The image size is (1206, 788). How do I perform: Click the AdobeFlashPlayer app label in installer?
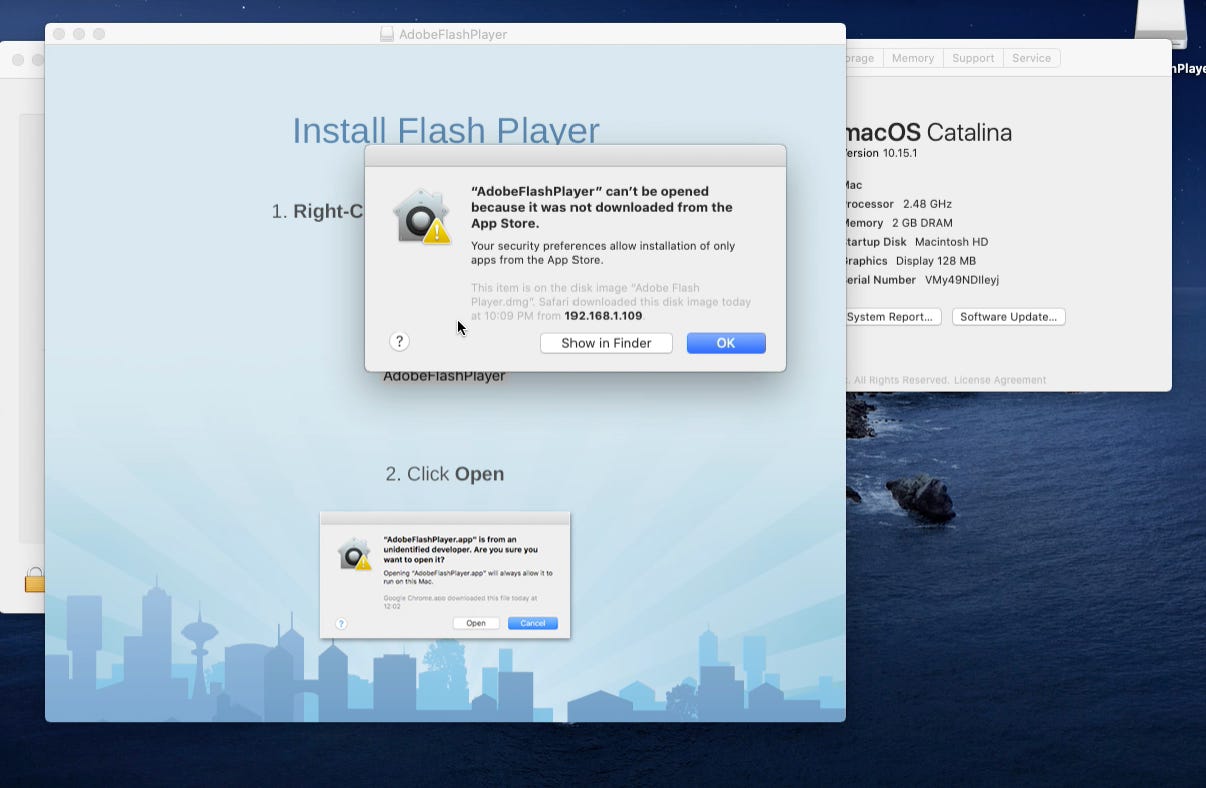click(444, 376)
